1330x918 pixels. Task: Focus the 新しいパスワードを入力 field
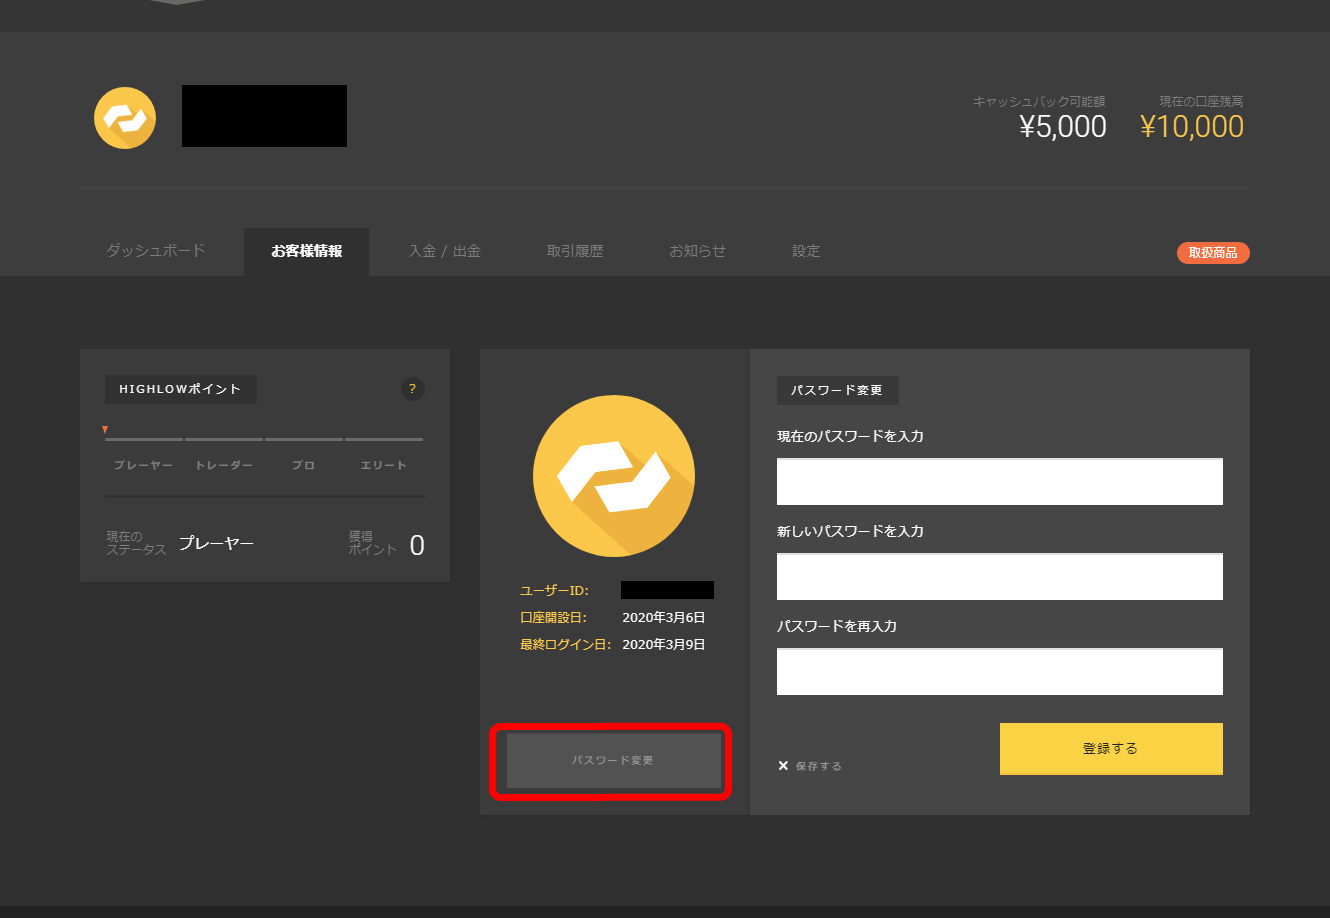[x=1000, y=577]
